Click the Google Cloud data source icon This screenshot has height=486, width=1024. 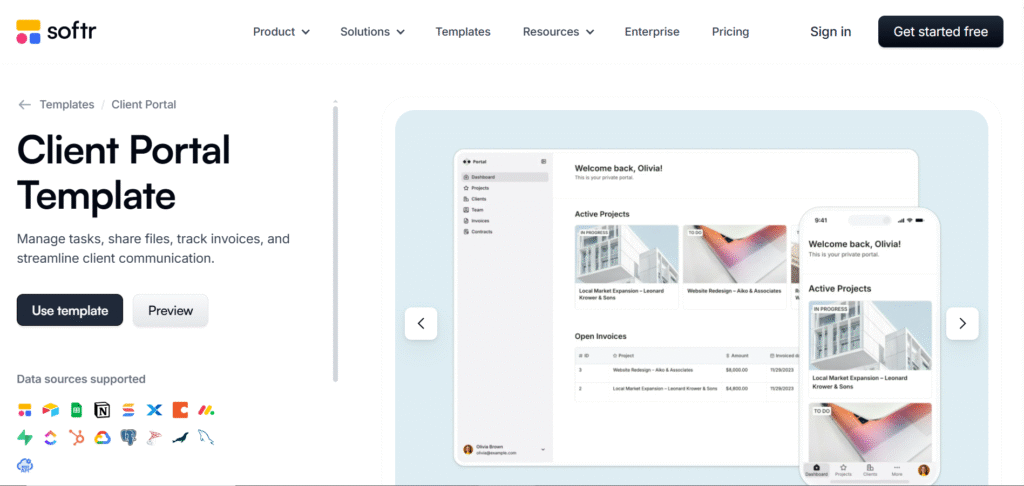[x=102, y=437]
